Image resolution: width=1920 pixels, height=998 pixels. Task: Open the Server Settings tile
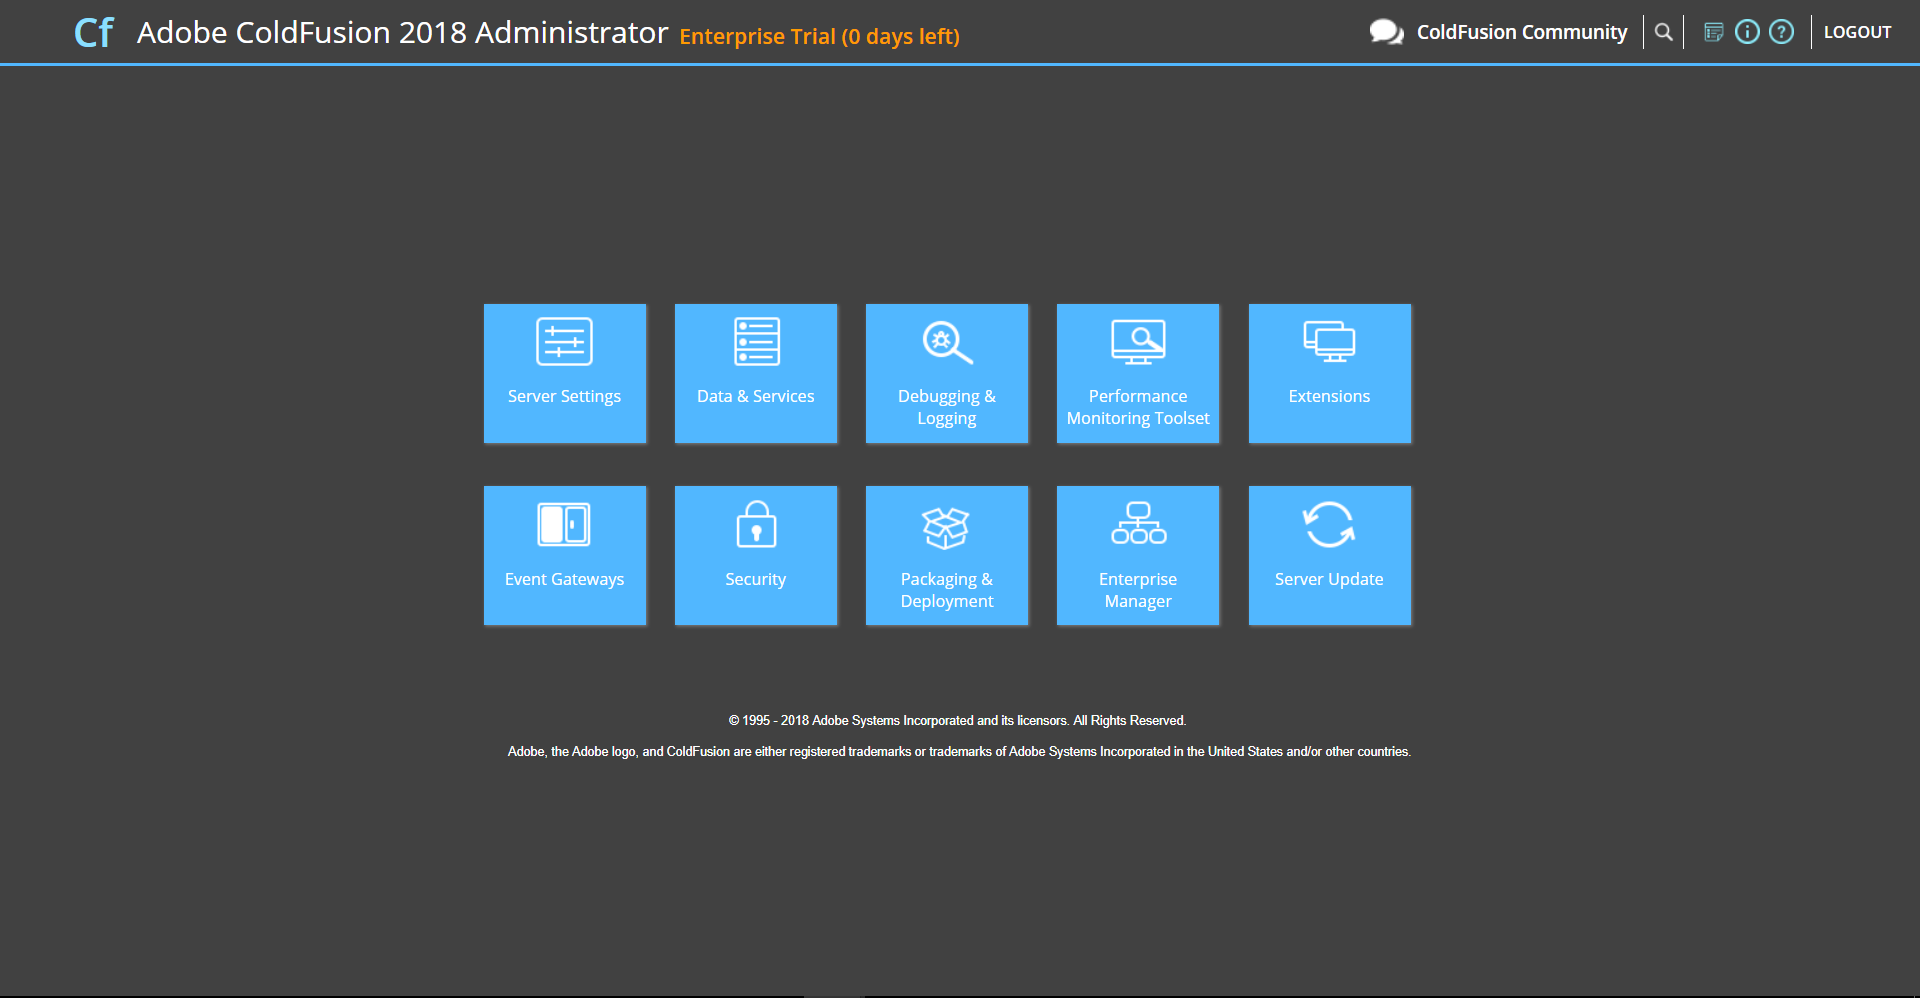[x=564, y=373]
